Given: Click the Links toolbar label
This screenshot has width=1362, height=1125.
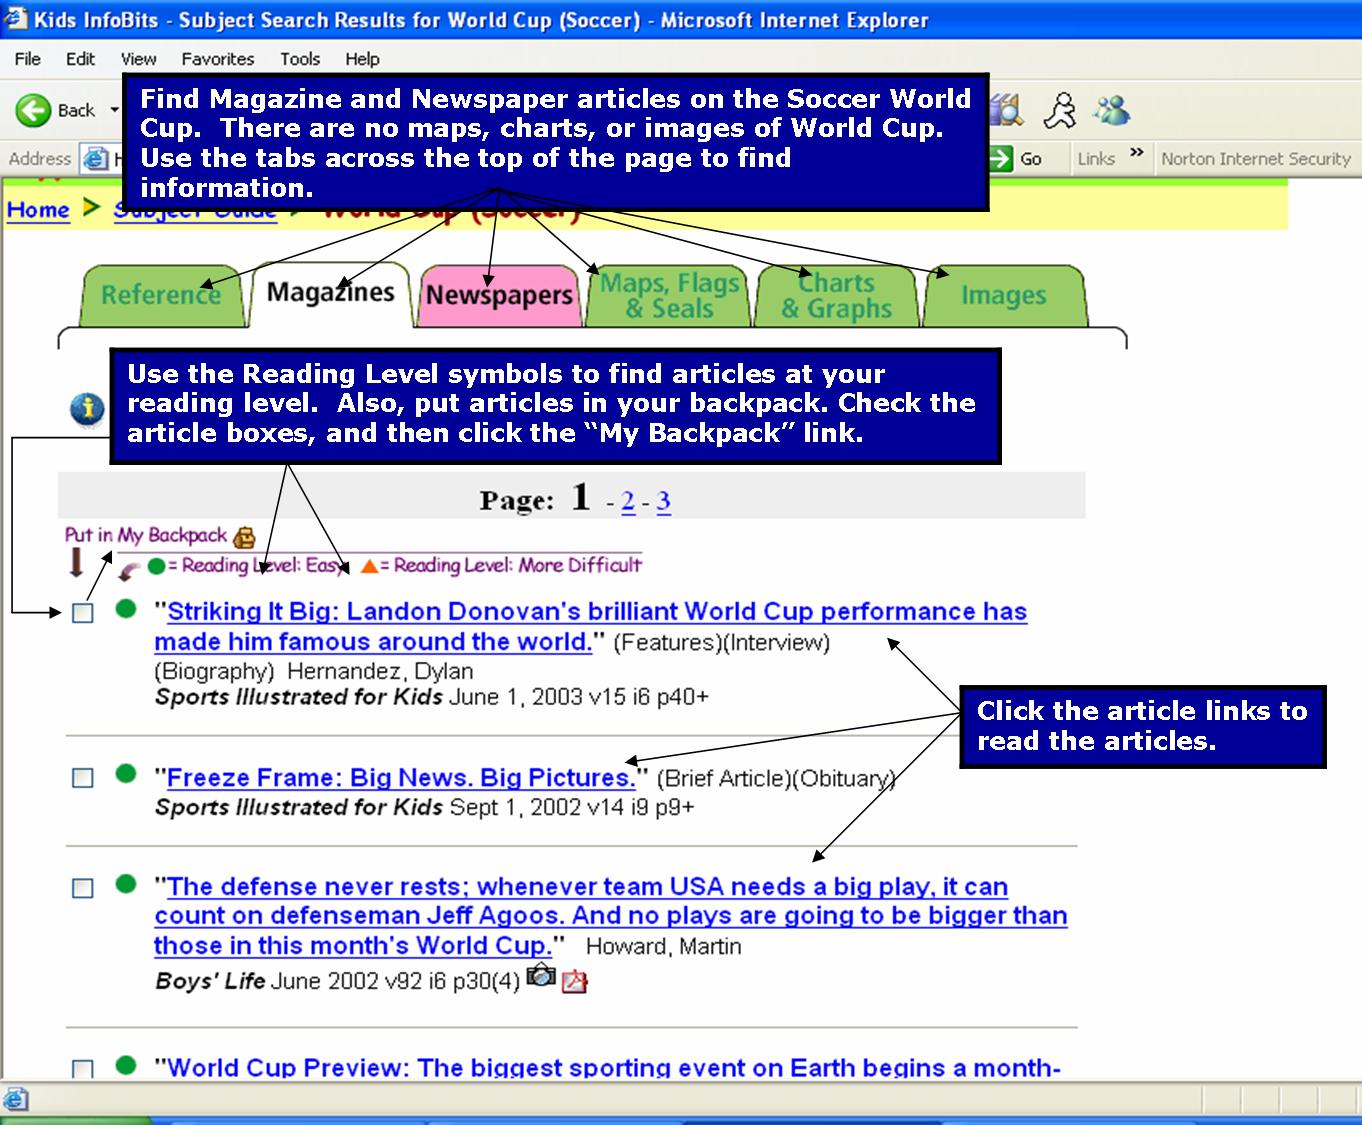Looking at the screenshot, I should click(x=1096, y=158).
